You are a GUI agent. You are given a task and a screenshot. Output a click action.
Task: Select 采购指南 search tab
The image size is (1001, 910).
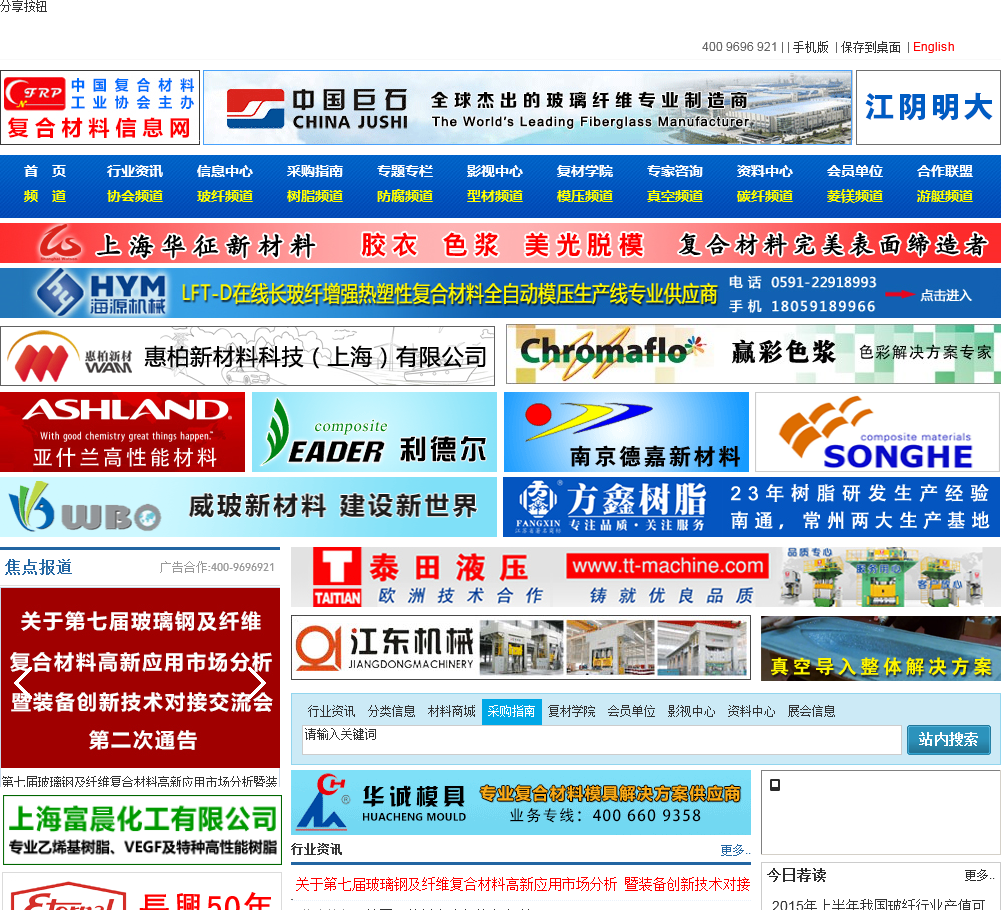click(x=511, y=711)
